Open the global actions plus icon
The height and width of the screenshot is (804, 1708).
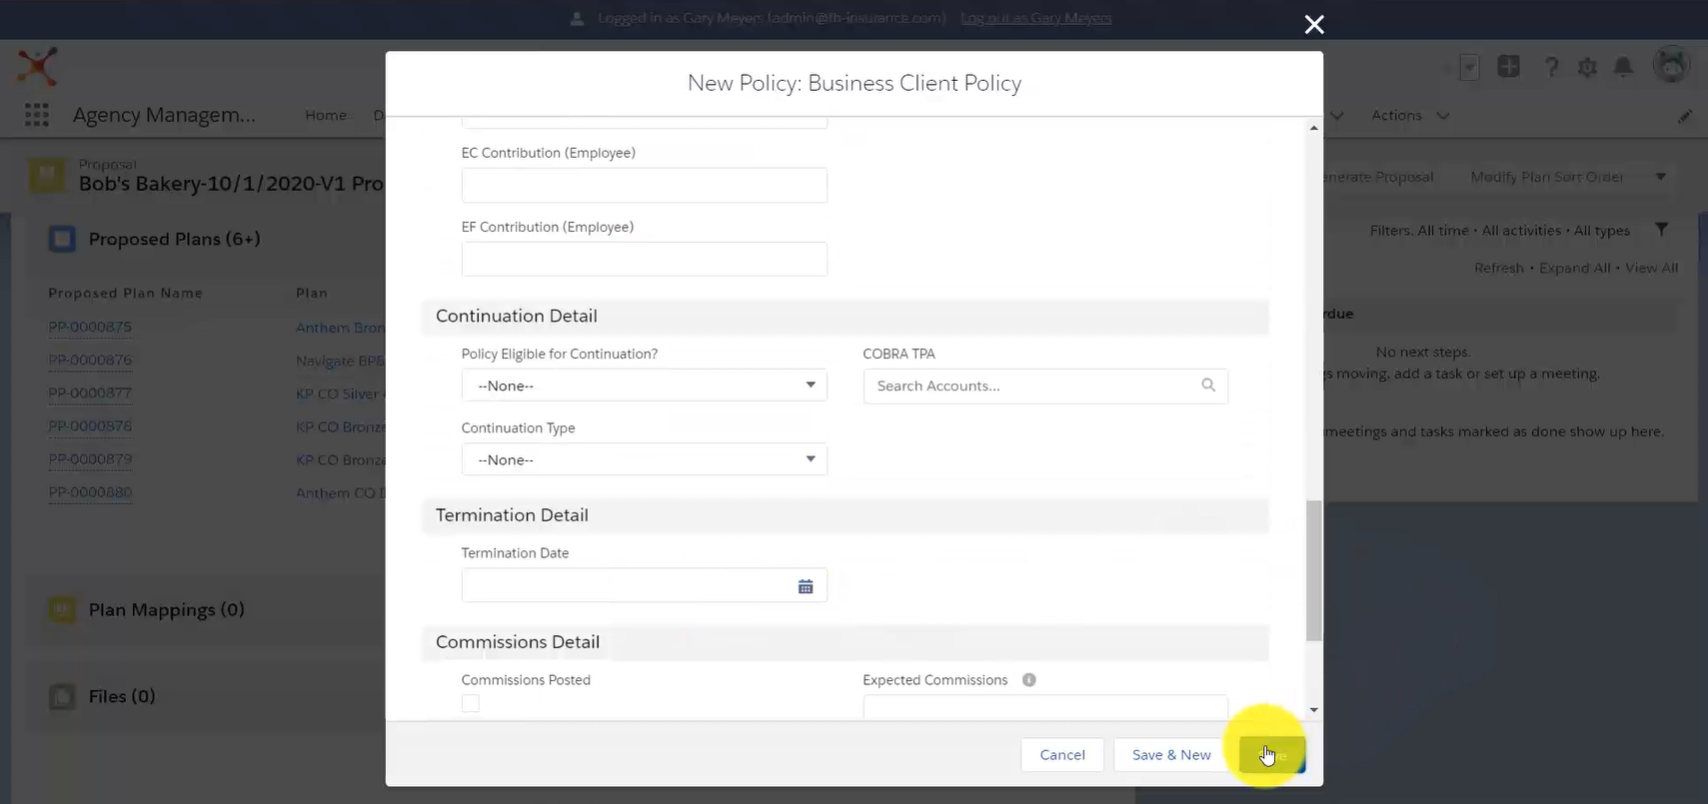pos(1508,67)
